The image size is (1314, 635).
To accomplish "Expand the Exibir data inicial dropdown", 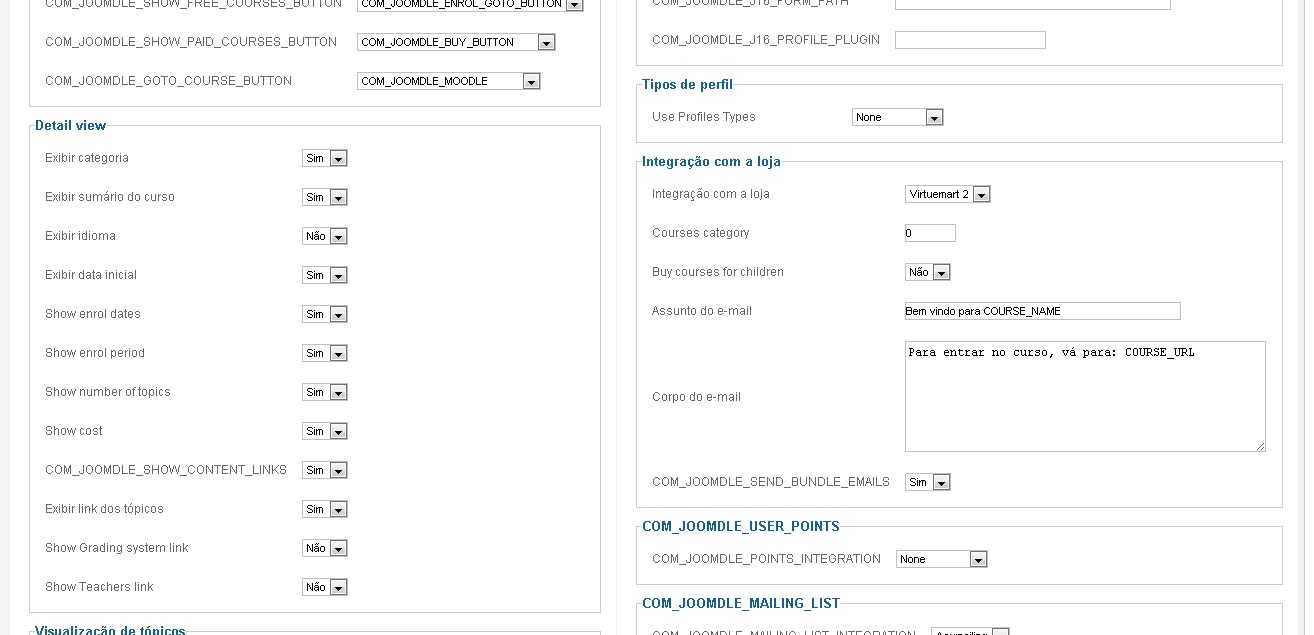I will click(x=324, y=275).
